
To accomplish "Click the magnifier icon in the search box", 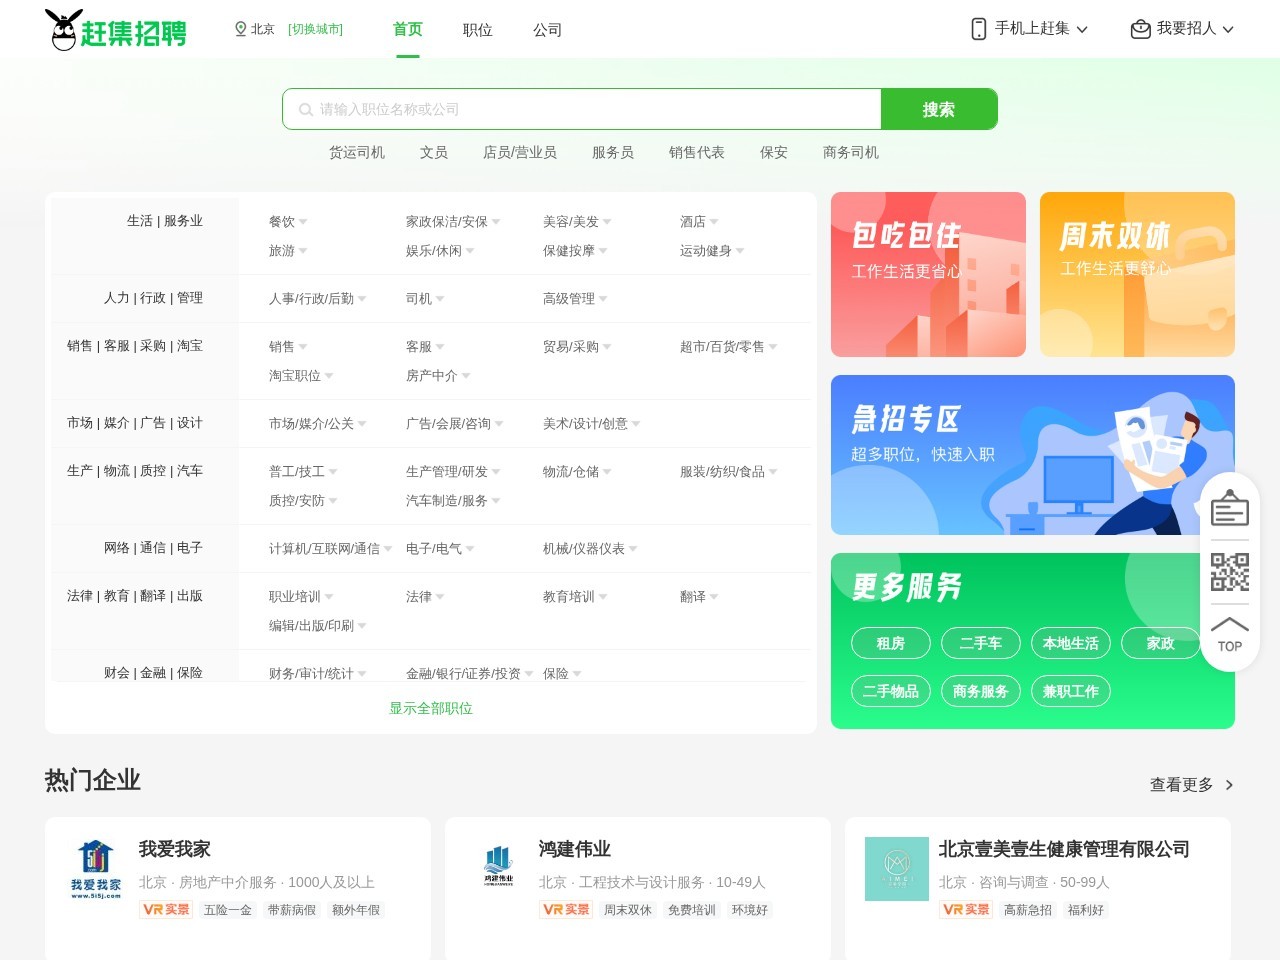I will click(305, 109).
